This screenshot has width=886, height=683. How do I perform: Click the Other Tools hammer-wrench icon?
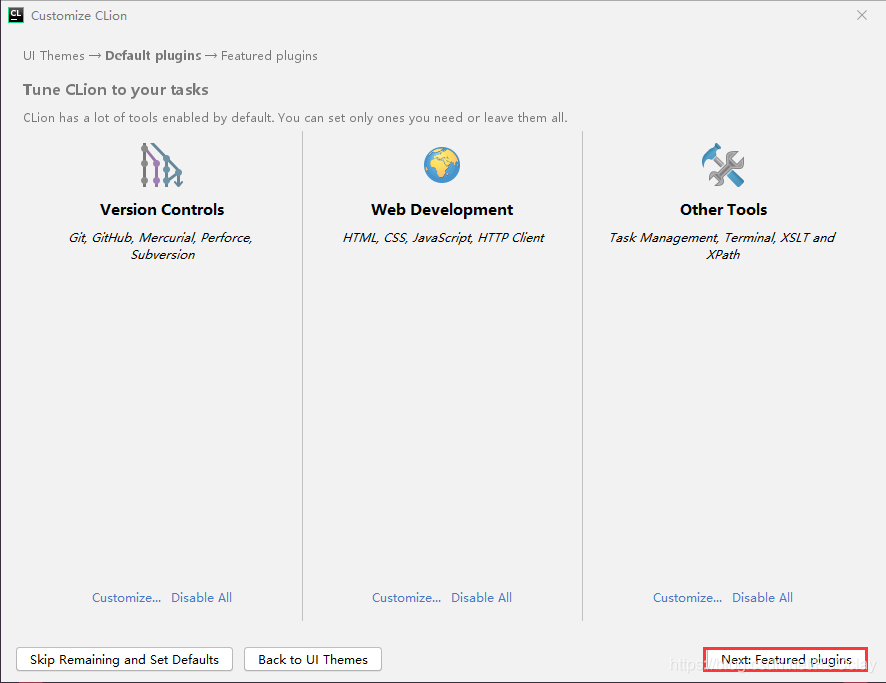(723, 165)
